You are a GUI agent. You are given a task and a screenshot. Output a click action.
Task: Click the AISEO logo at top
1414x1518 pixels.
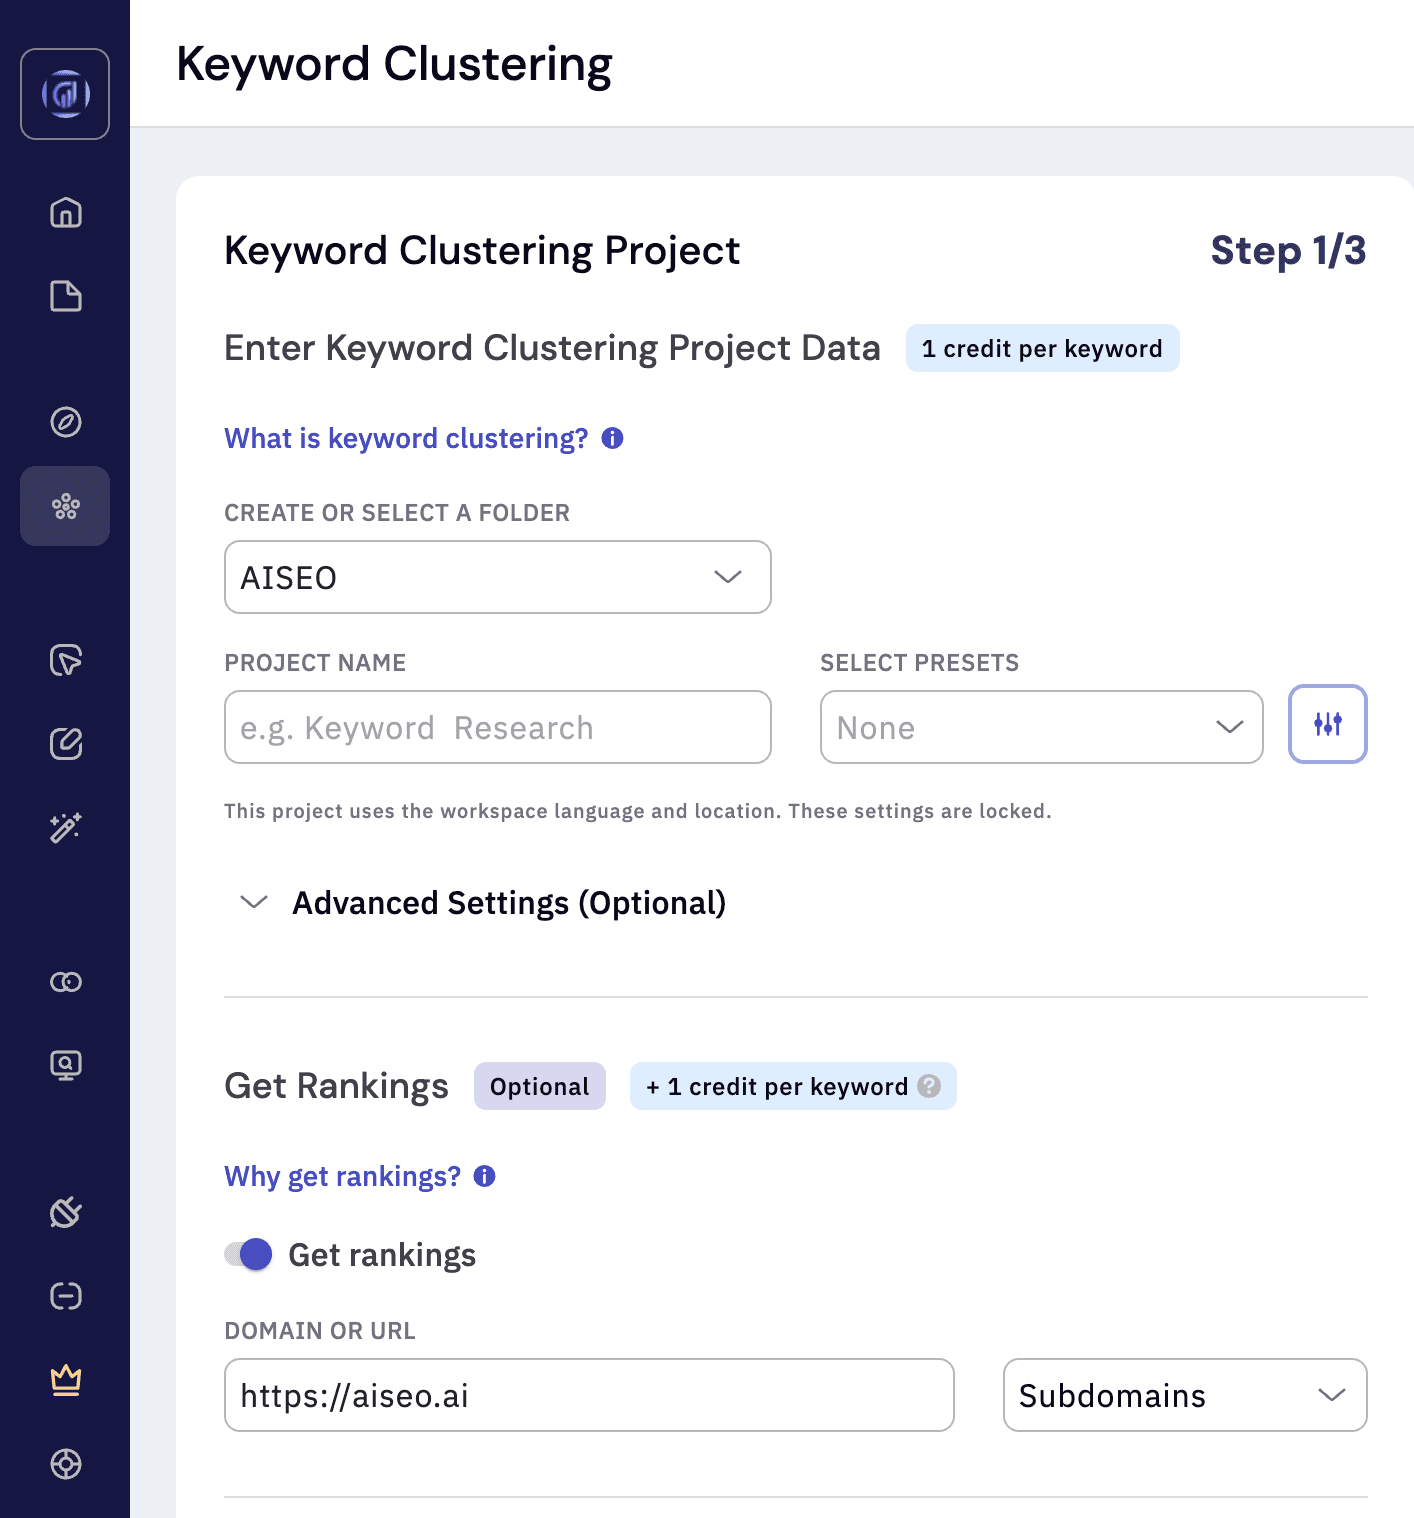(x=65, y=94)
